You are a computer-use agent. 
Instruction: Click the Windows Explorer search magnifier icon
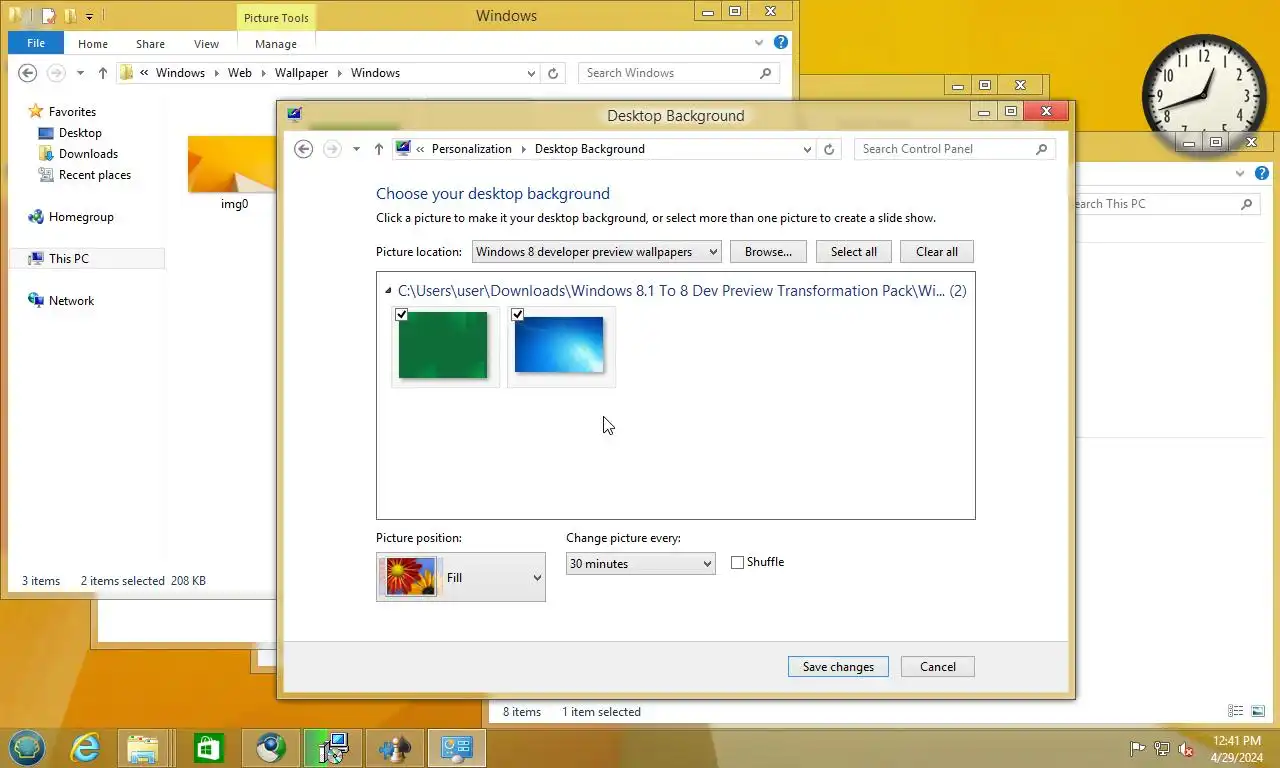click(765, 73)
